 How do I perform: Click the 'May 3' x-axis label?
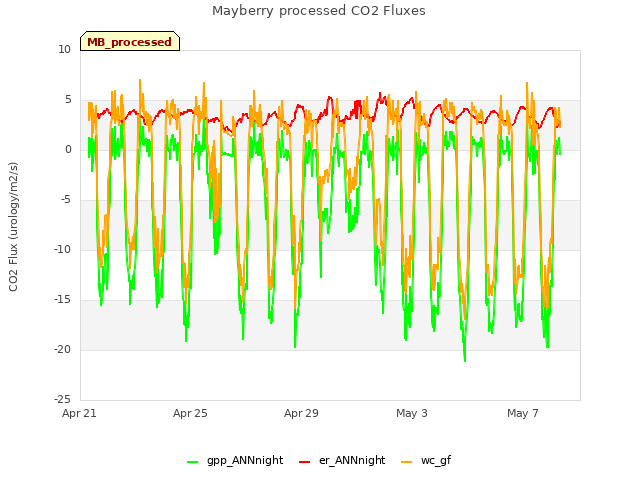coord(412,413)
